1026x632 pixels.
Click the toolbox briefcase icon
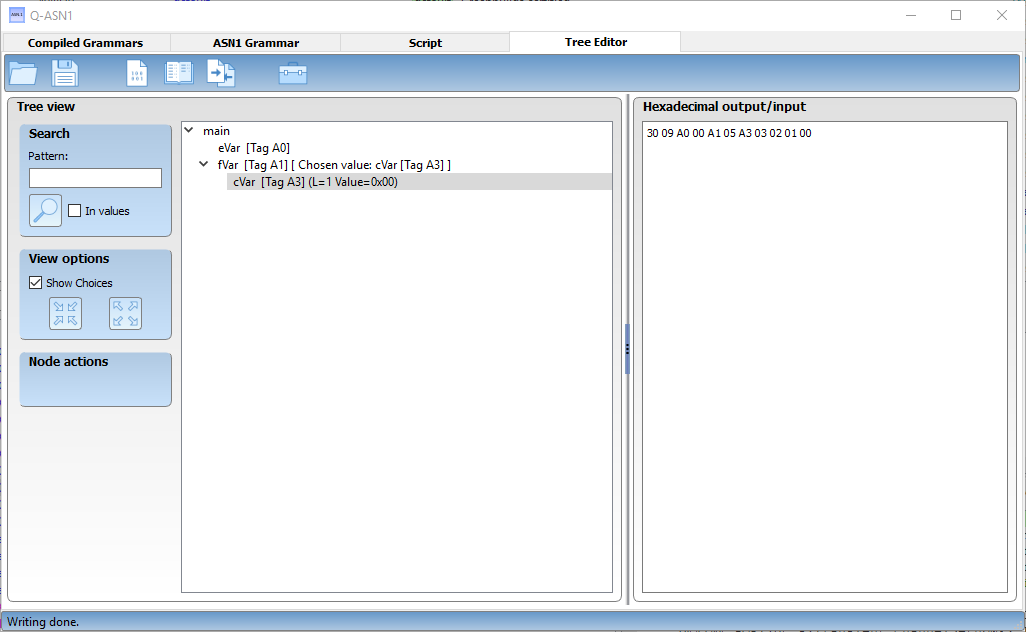[x=293, y=73]
